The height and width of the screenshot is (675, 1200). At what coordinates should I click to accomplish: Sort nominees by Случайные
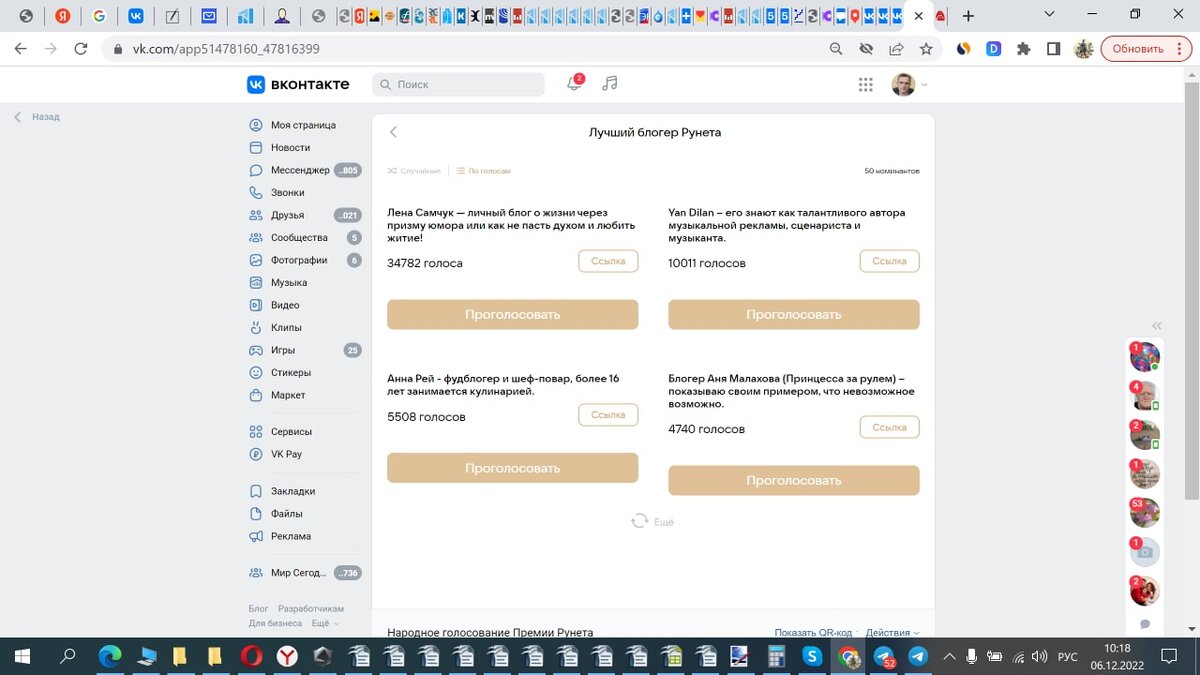click(x=414, y=171)
